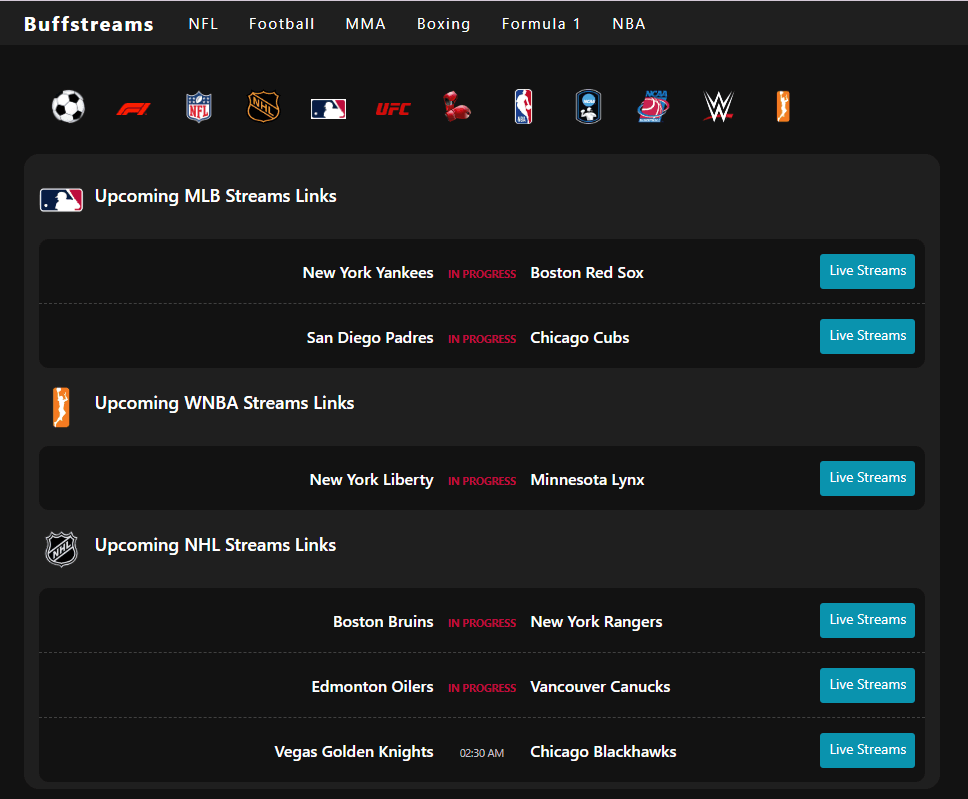
Task: Click the Minnesota Lynx team name
Action: (587, 480)
